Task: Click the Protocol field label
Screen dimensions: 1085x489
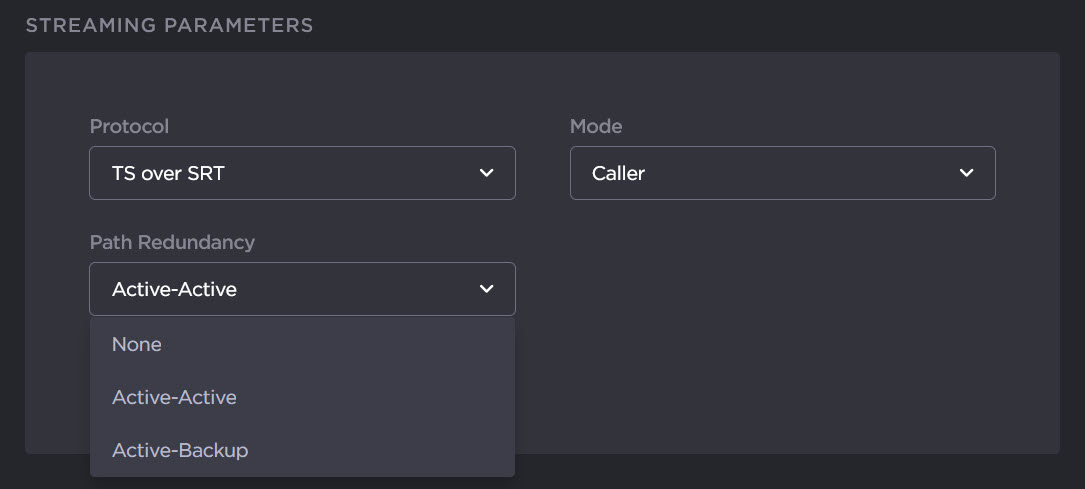Action: click(129, 127)
